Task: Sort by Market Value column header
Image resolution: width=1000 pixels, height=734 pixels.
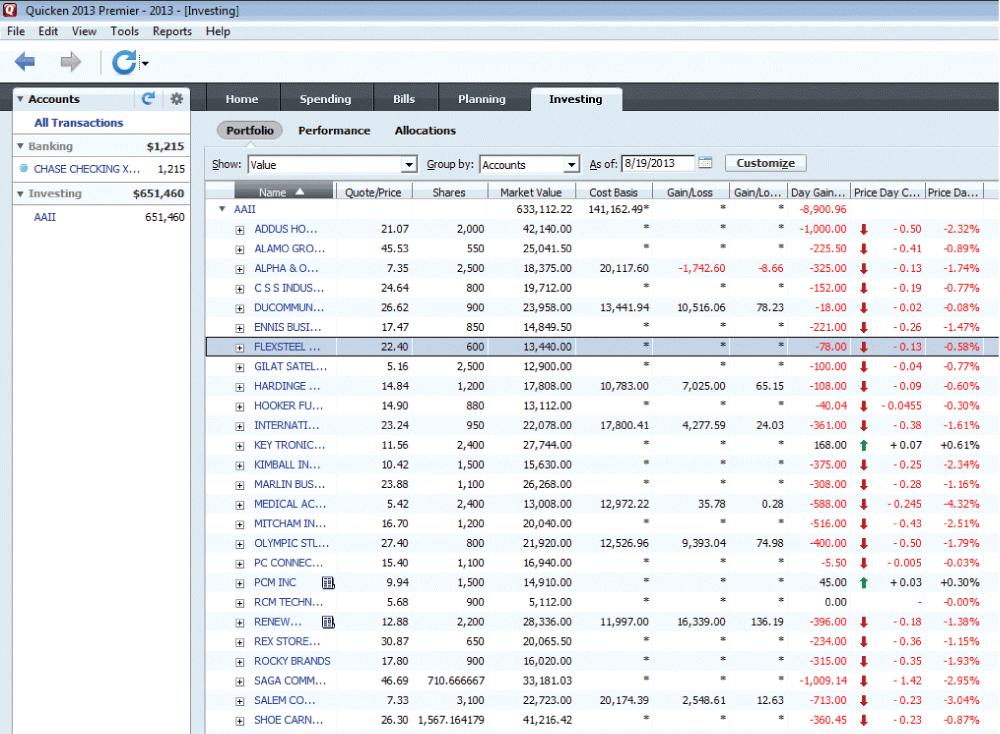Action: point(531,192)
